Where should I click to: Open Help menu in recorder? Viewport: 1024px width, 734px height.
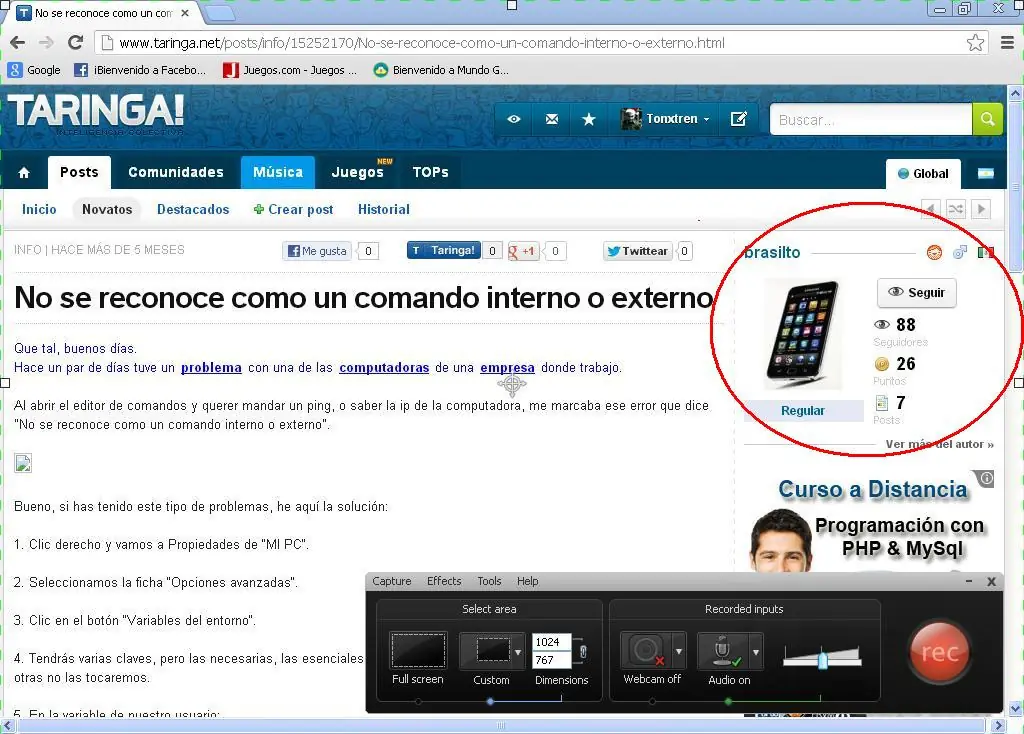click(528, 581)
